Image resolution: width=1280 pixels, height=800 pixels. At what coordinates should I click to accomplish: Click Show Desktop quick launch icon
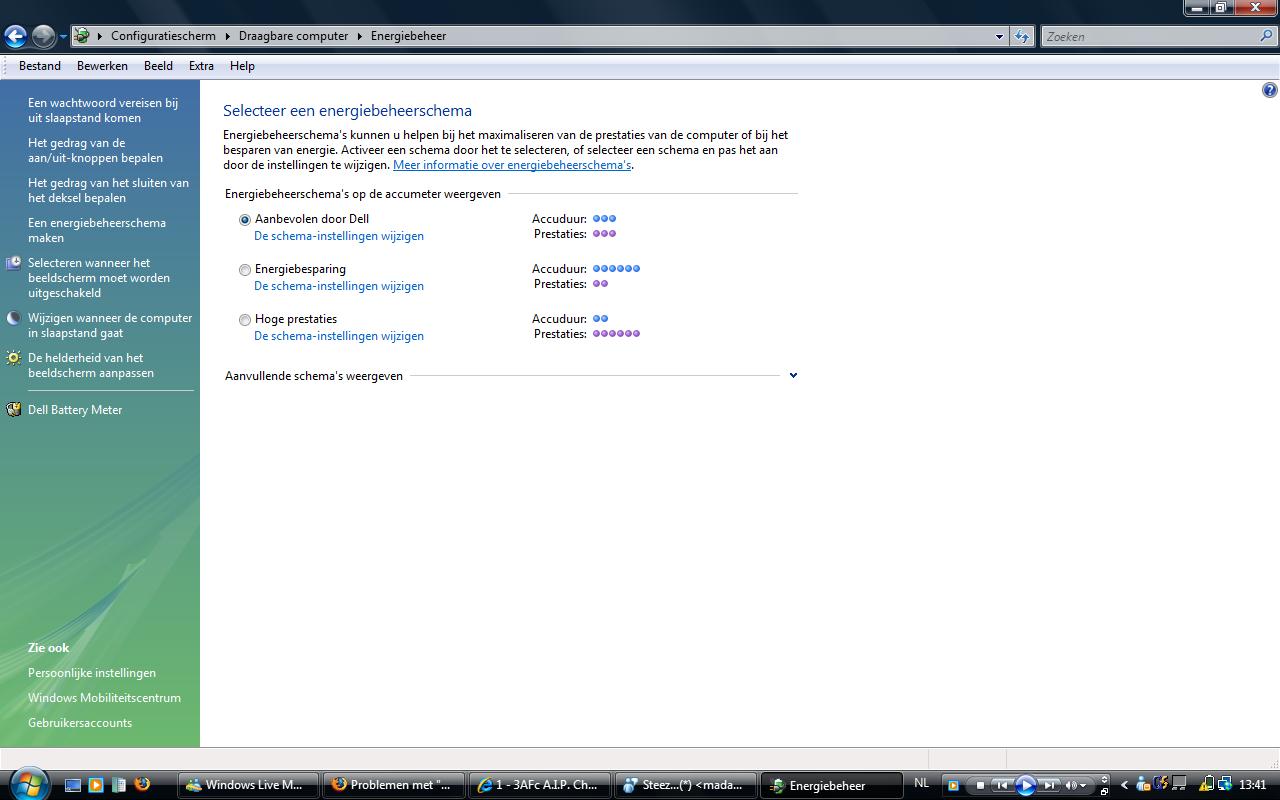[x=73, y=785]
